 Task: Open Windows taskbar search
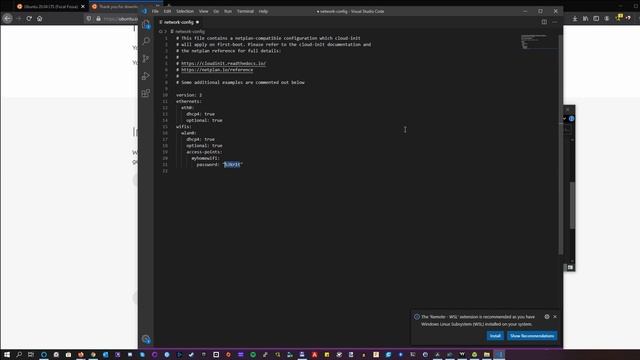19,354
